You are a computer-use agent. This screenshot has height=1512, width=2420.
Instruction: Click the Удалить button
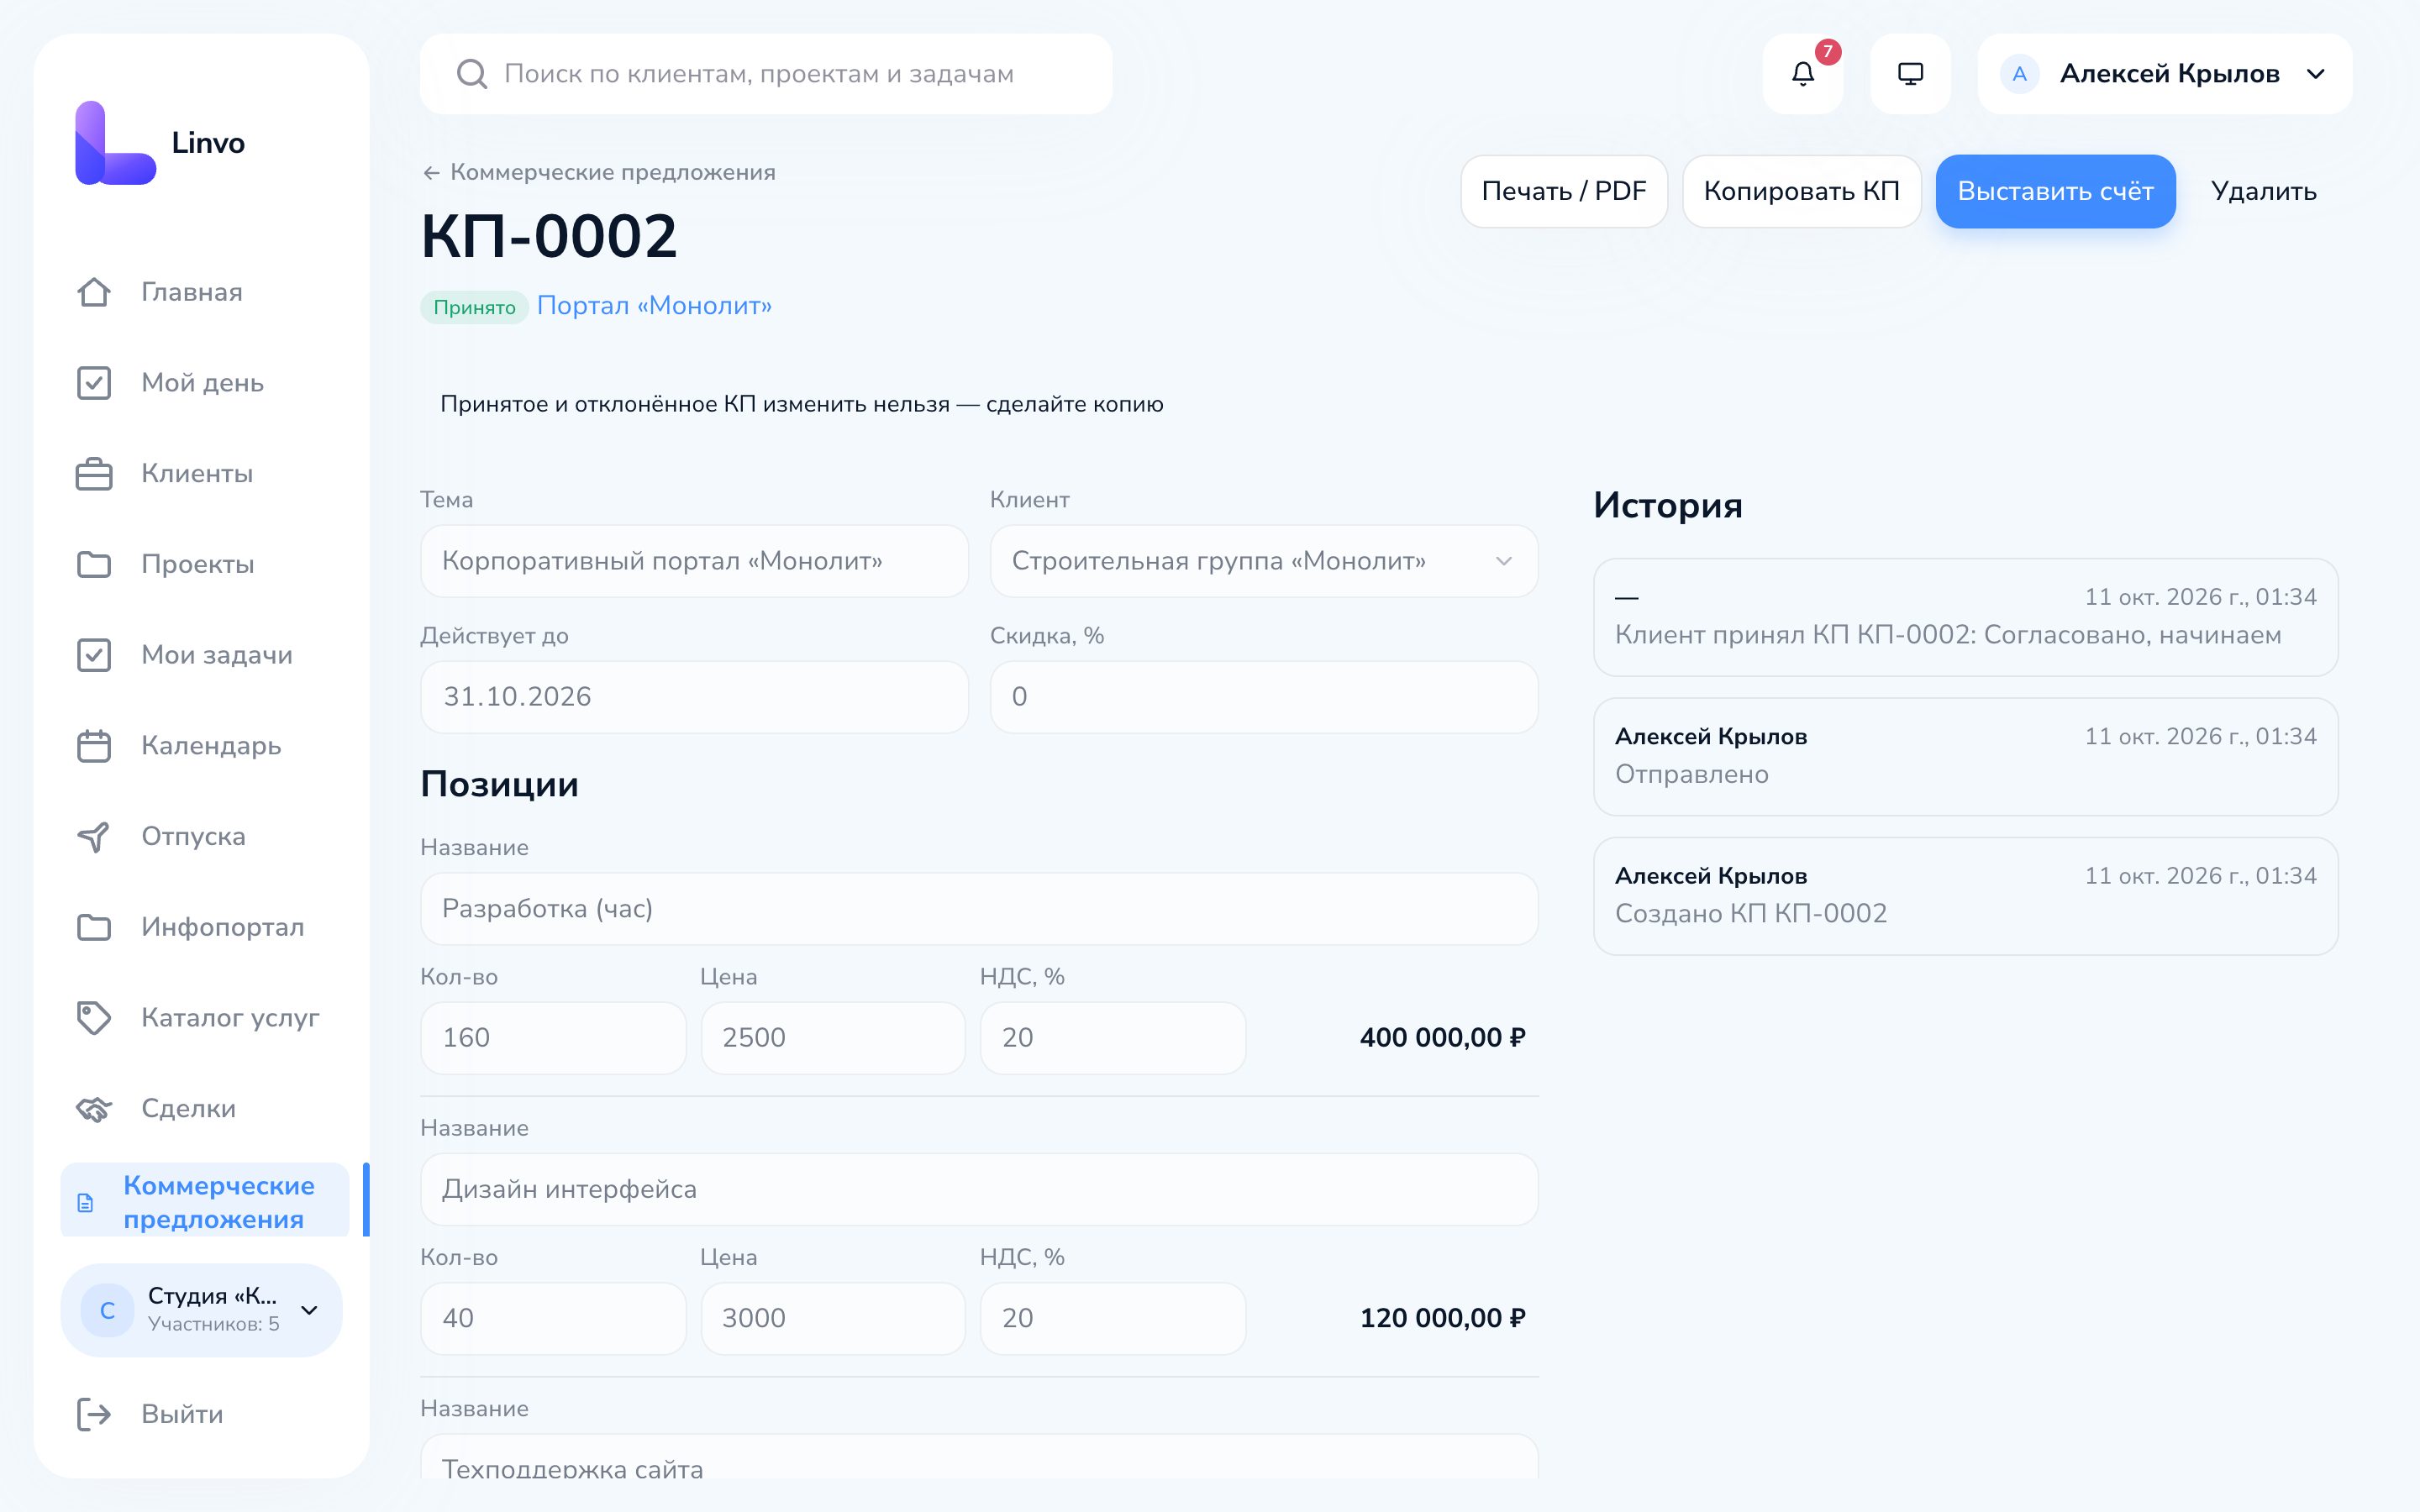(2264, 191)
